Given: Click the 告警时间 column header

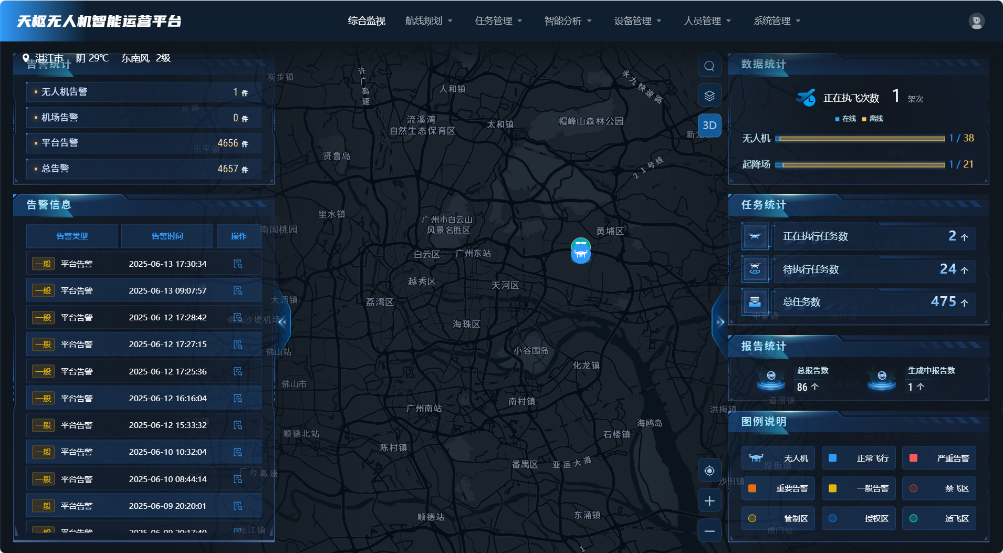Looking at the screenshot, I should pyautogui.click(x=166, y=236).
